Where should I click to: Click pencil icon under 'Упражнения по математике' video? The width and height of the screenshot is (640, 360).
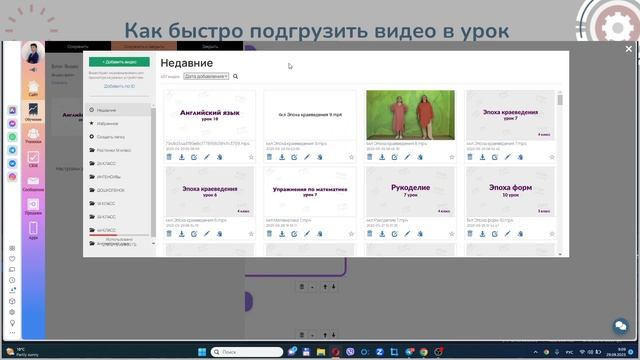point(307,234)
